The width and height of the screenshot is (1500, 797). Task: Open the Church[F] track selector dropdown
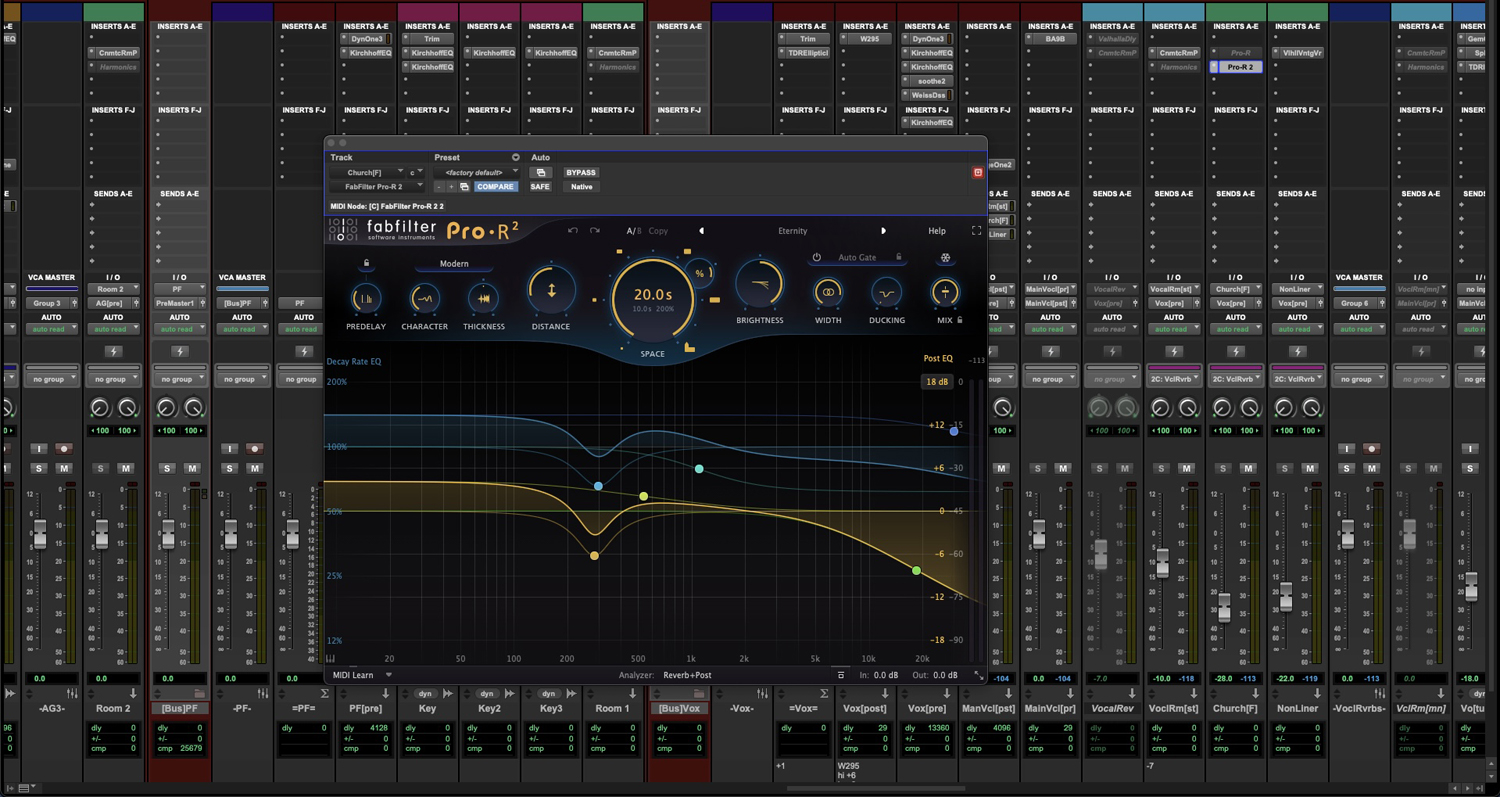[368, 173]
